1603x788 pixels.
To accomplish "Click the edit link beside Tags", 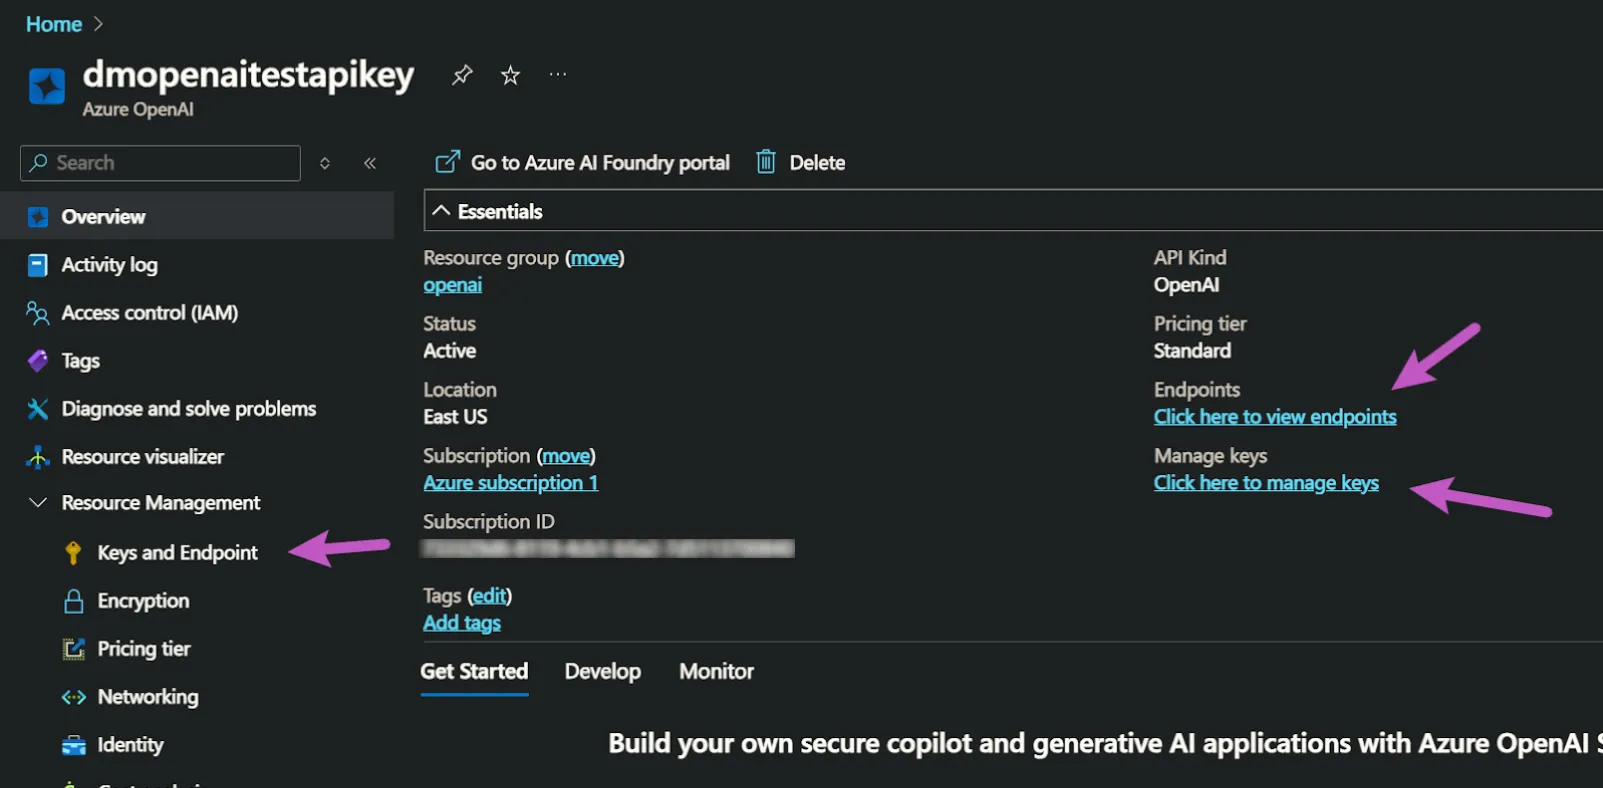I will [x=489, y=596].
